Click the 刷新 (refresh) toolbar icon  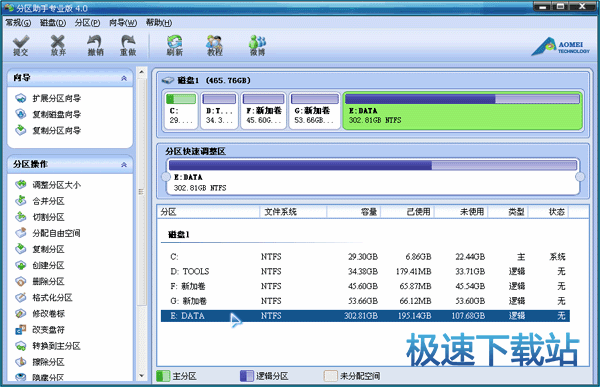174,46
